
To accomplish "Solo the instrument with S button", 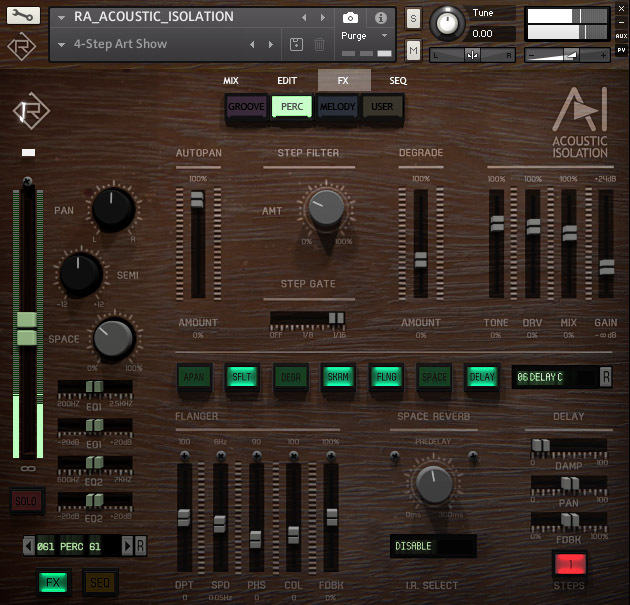I will pyautogui.click(x=414, y=18).
